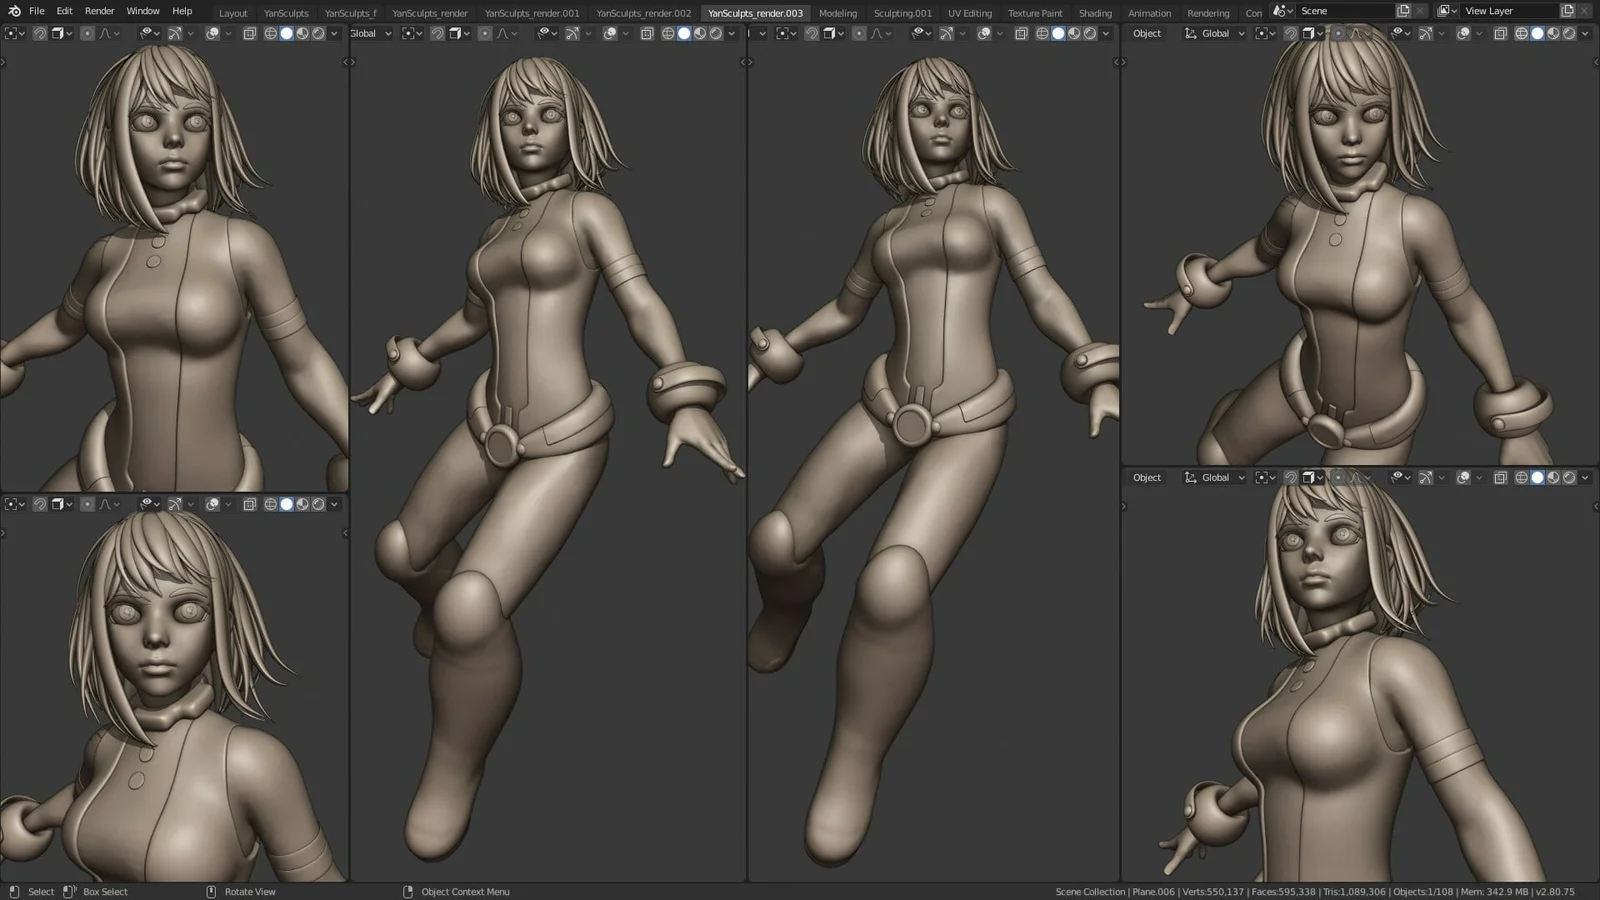Open the transform pivot point dropdown
The height and width of the screenshot is (900, 1600).
pyautogui.click(x=1264, y=33)
